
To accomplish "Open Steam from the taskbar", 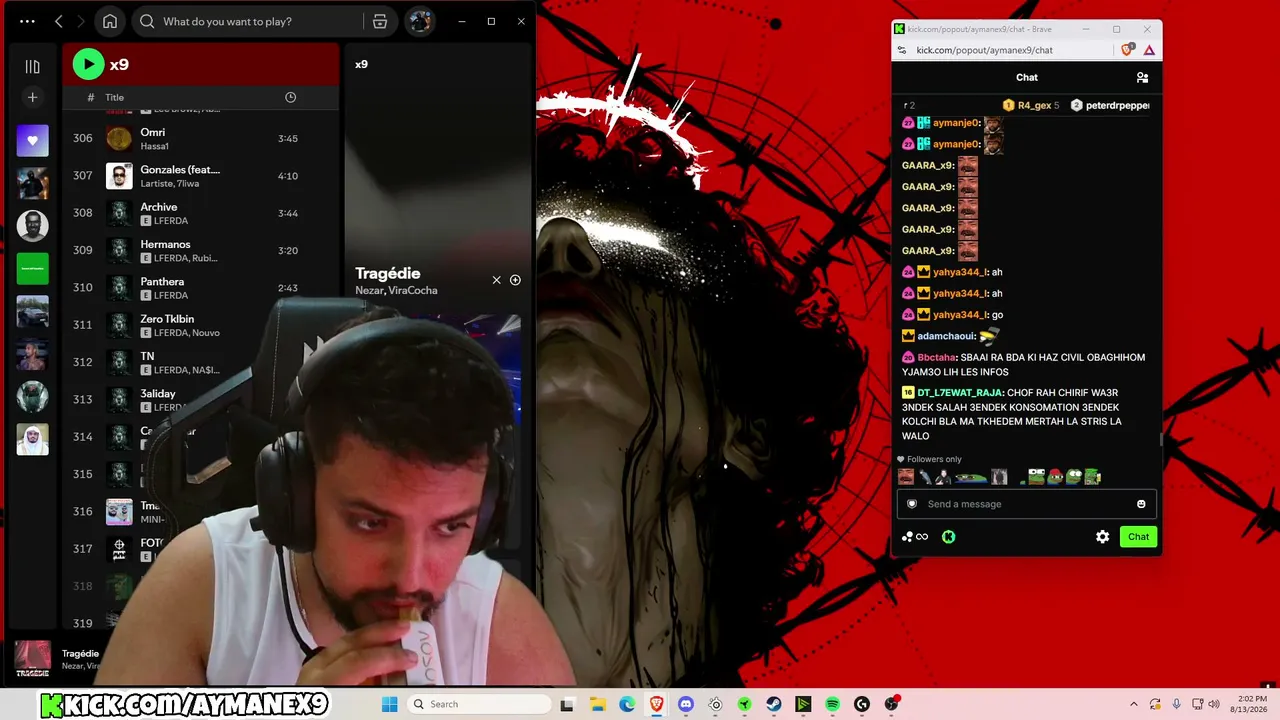I will [774, 704].
